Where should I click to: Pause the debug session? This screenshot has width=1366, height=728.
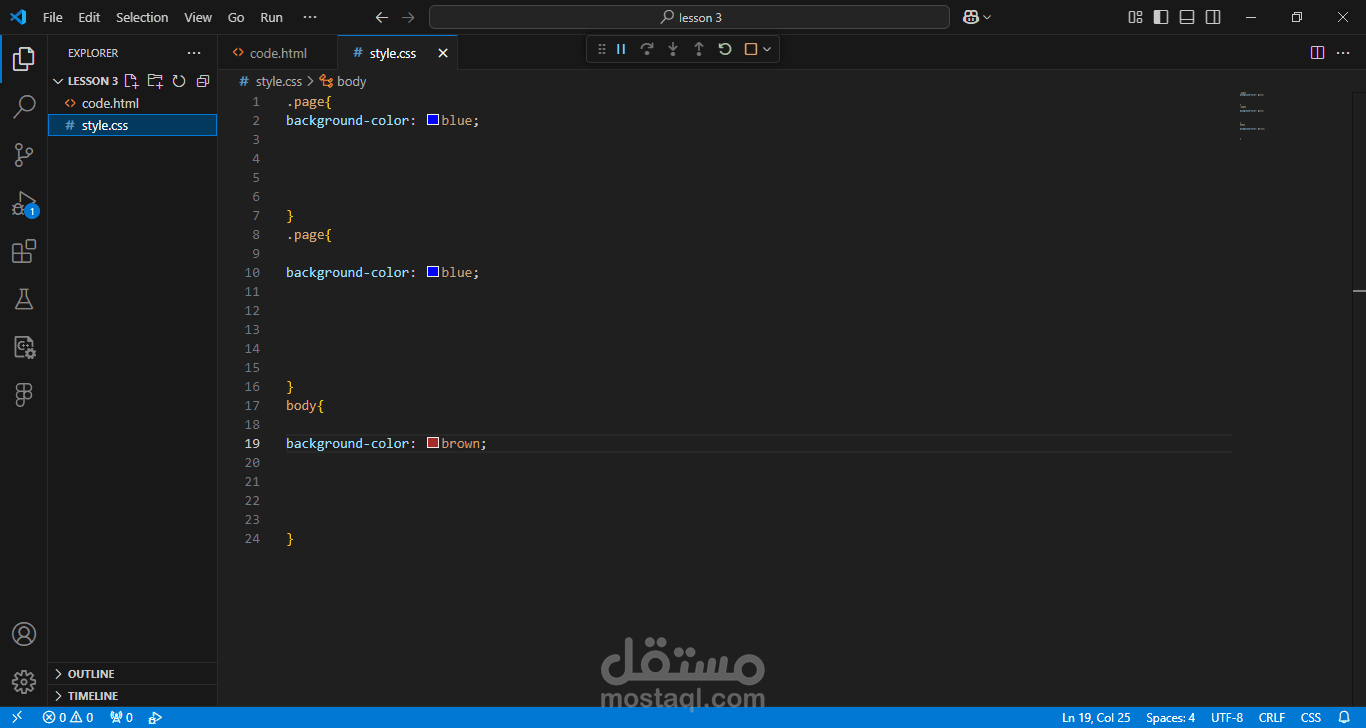point(621,49)
